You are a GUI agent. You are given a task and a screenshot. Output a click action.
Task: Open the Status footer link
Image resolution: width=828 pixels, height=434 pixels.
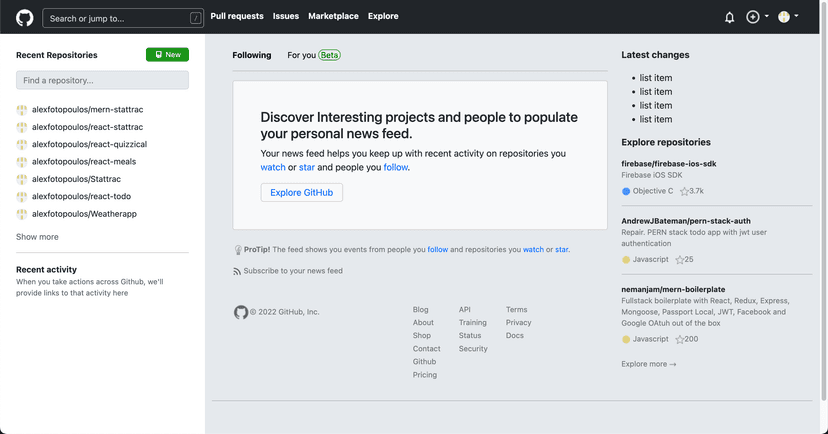coord(469,335)
